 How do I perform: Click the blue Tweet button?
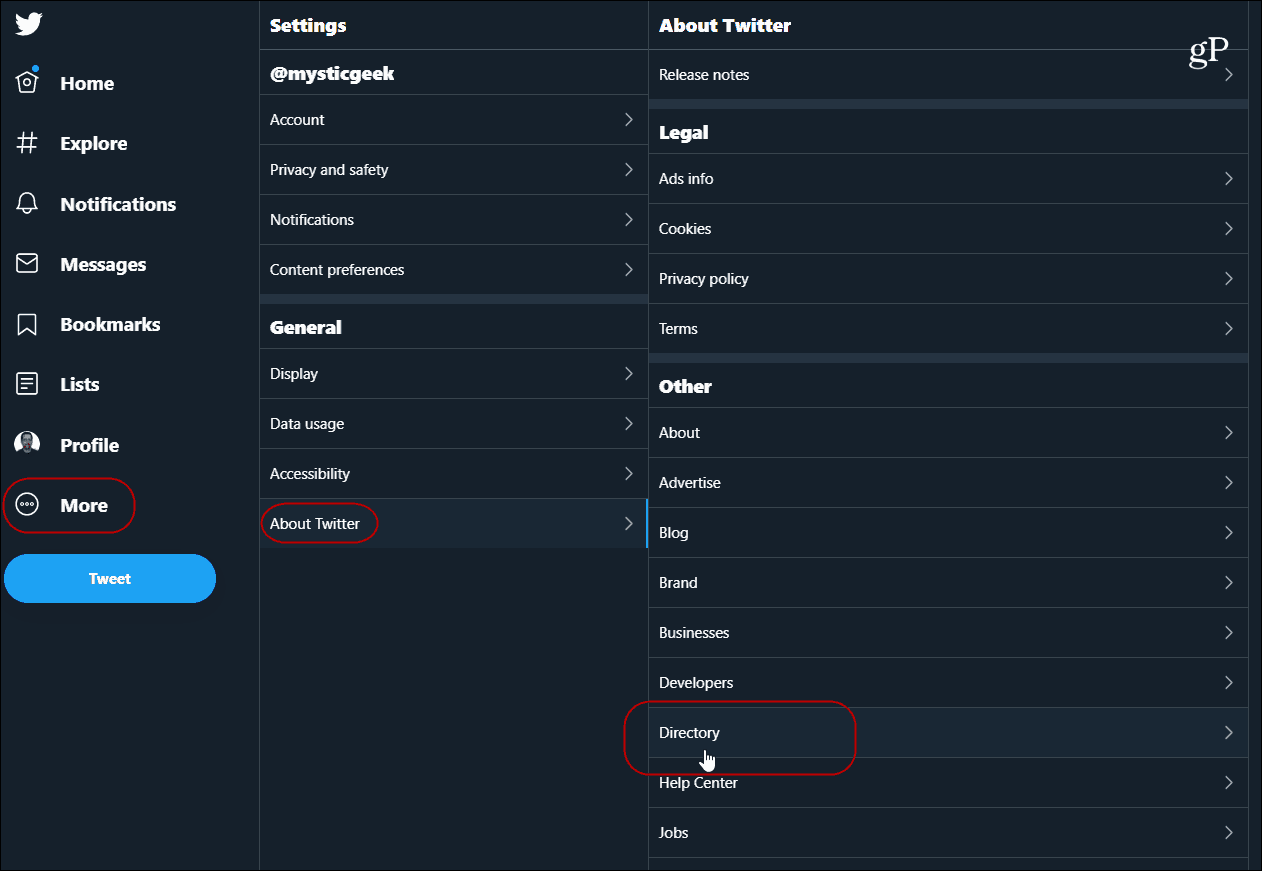(x=110, y=579)
